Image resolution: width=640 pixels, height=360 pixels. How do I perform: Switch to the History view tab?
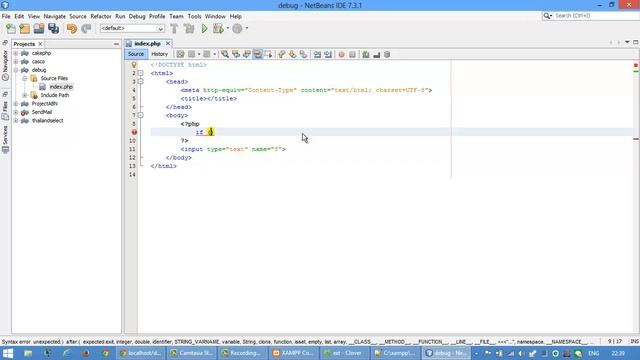160,54
